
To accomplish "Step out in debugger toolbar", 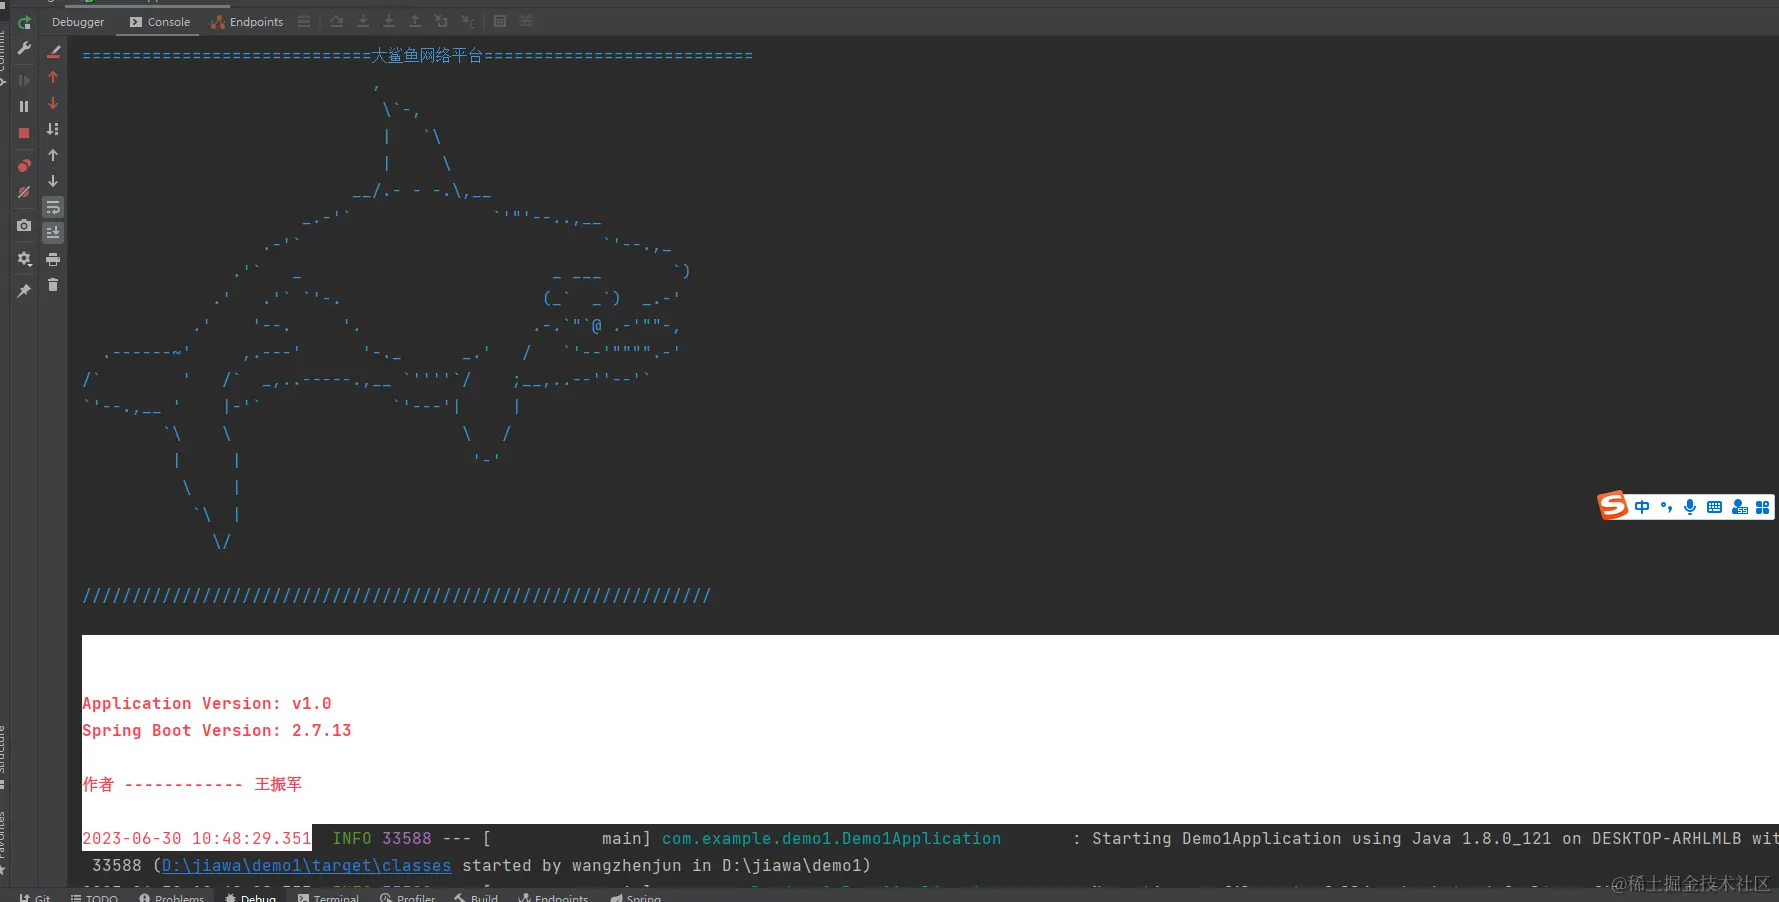I will [415, 21].
